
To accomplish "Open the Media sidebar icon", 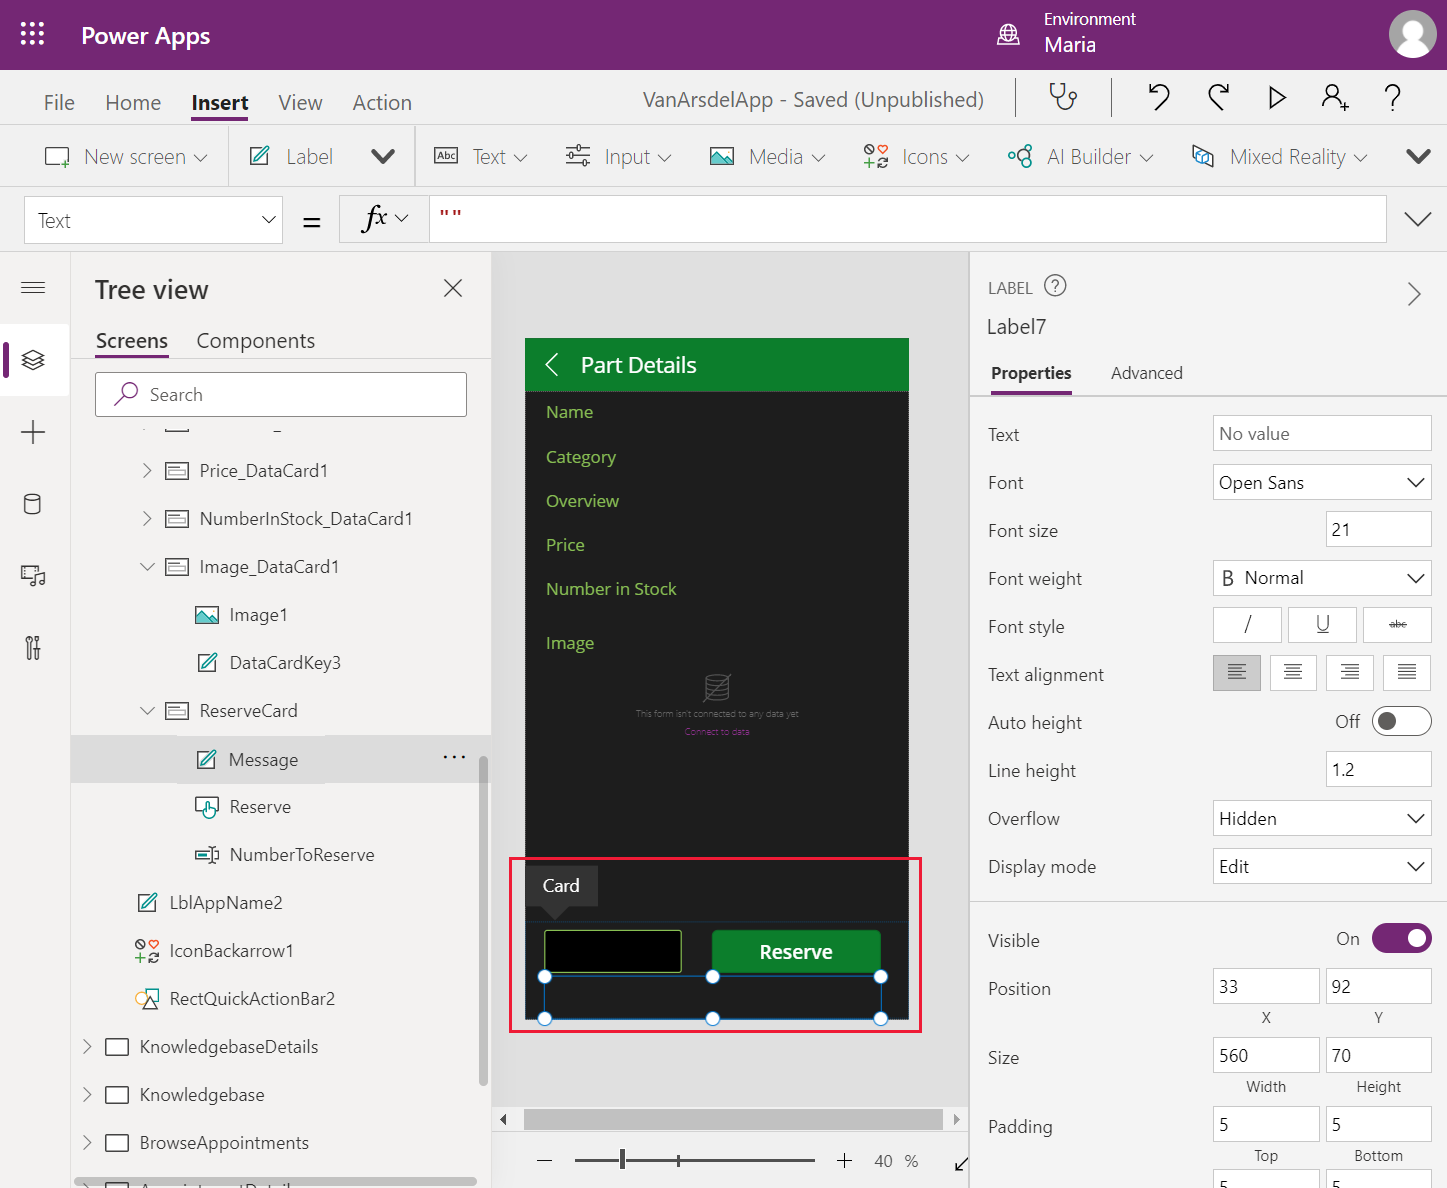I will tap(33, 576).
